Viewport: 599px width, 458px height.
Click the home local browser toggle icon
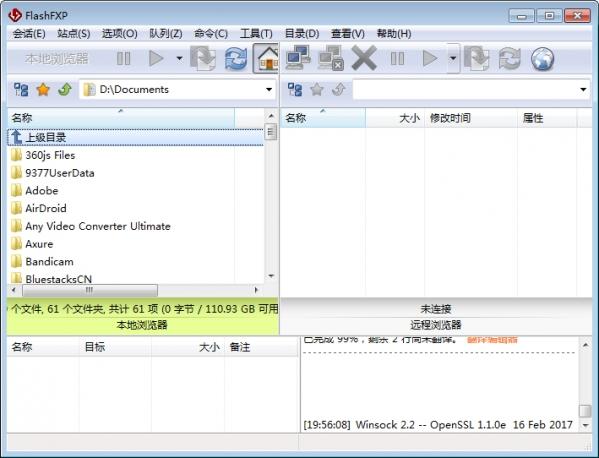(267, 59)
